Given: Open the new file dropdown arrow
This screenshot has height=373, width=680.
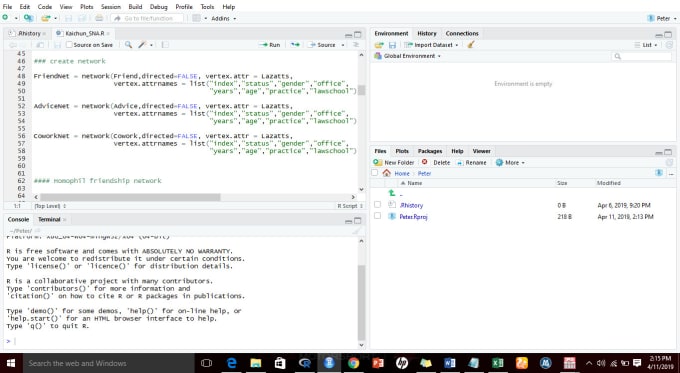Looking at the screenshot, I should pos(16,18).
